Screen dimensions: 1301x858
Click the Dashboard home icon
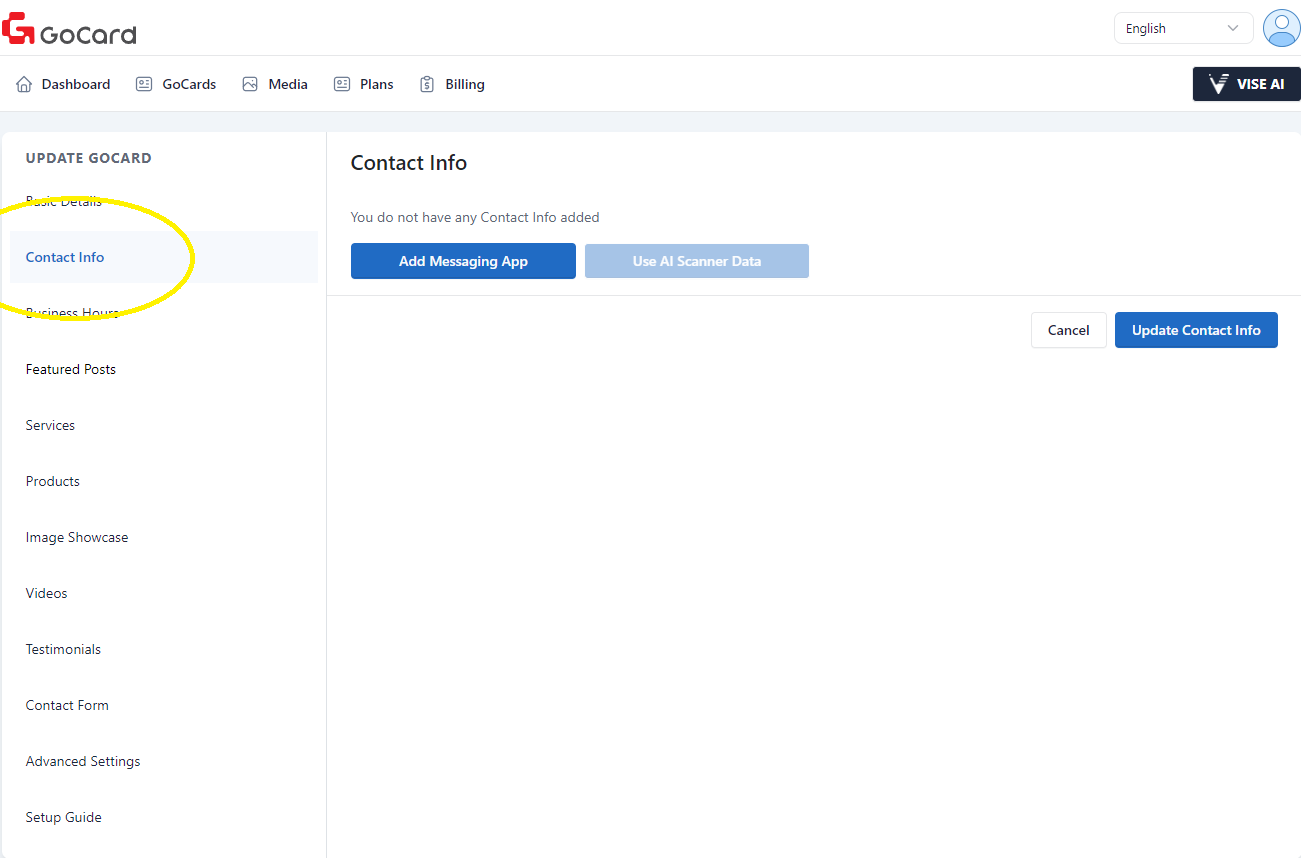[24, 84]
